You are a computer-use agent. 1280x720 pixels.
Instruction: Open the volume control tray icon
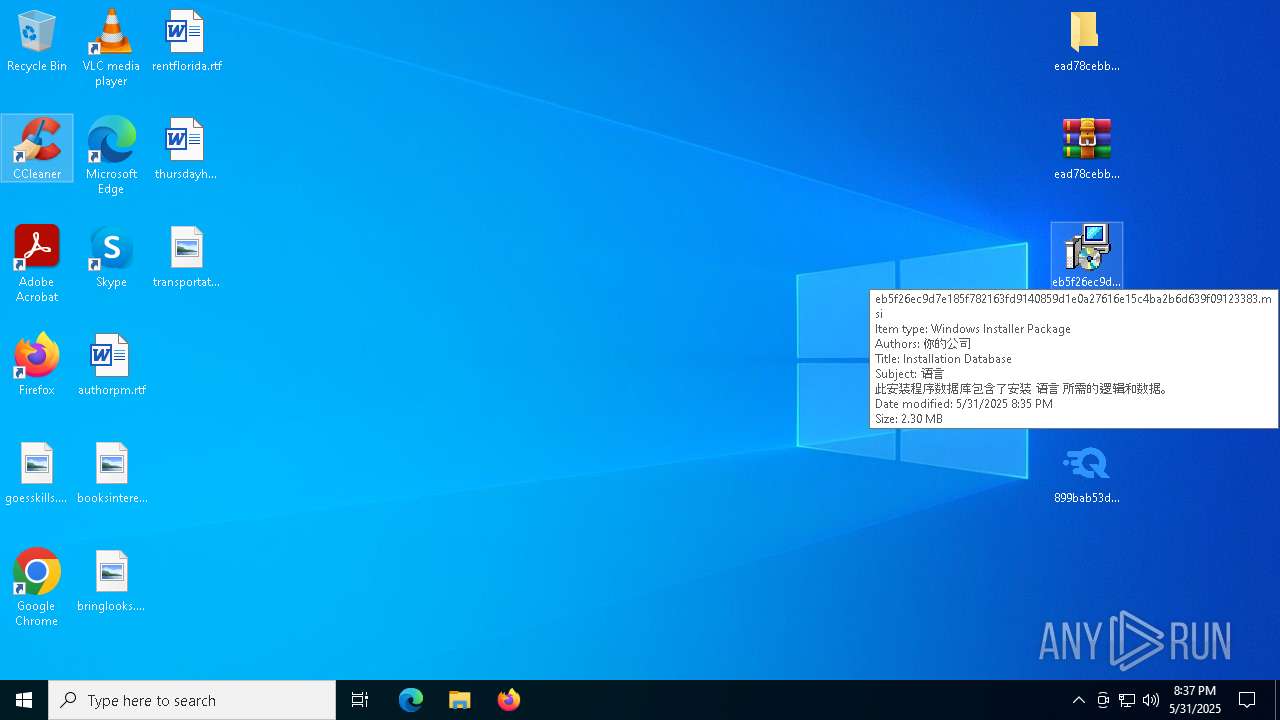click(x=1151, y=700)
